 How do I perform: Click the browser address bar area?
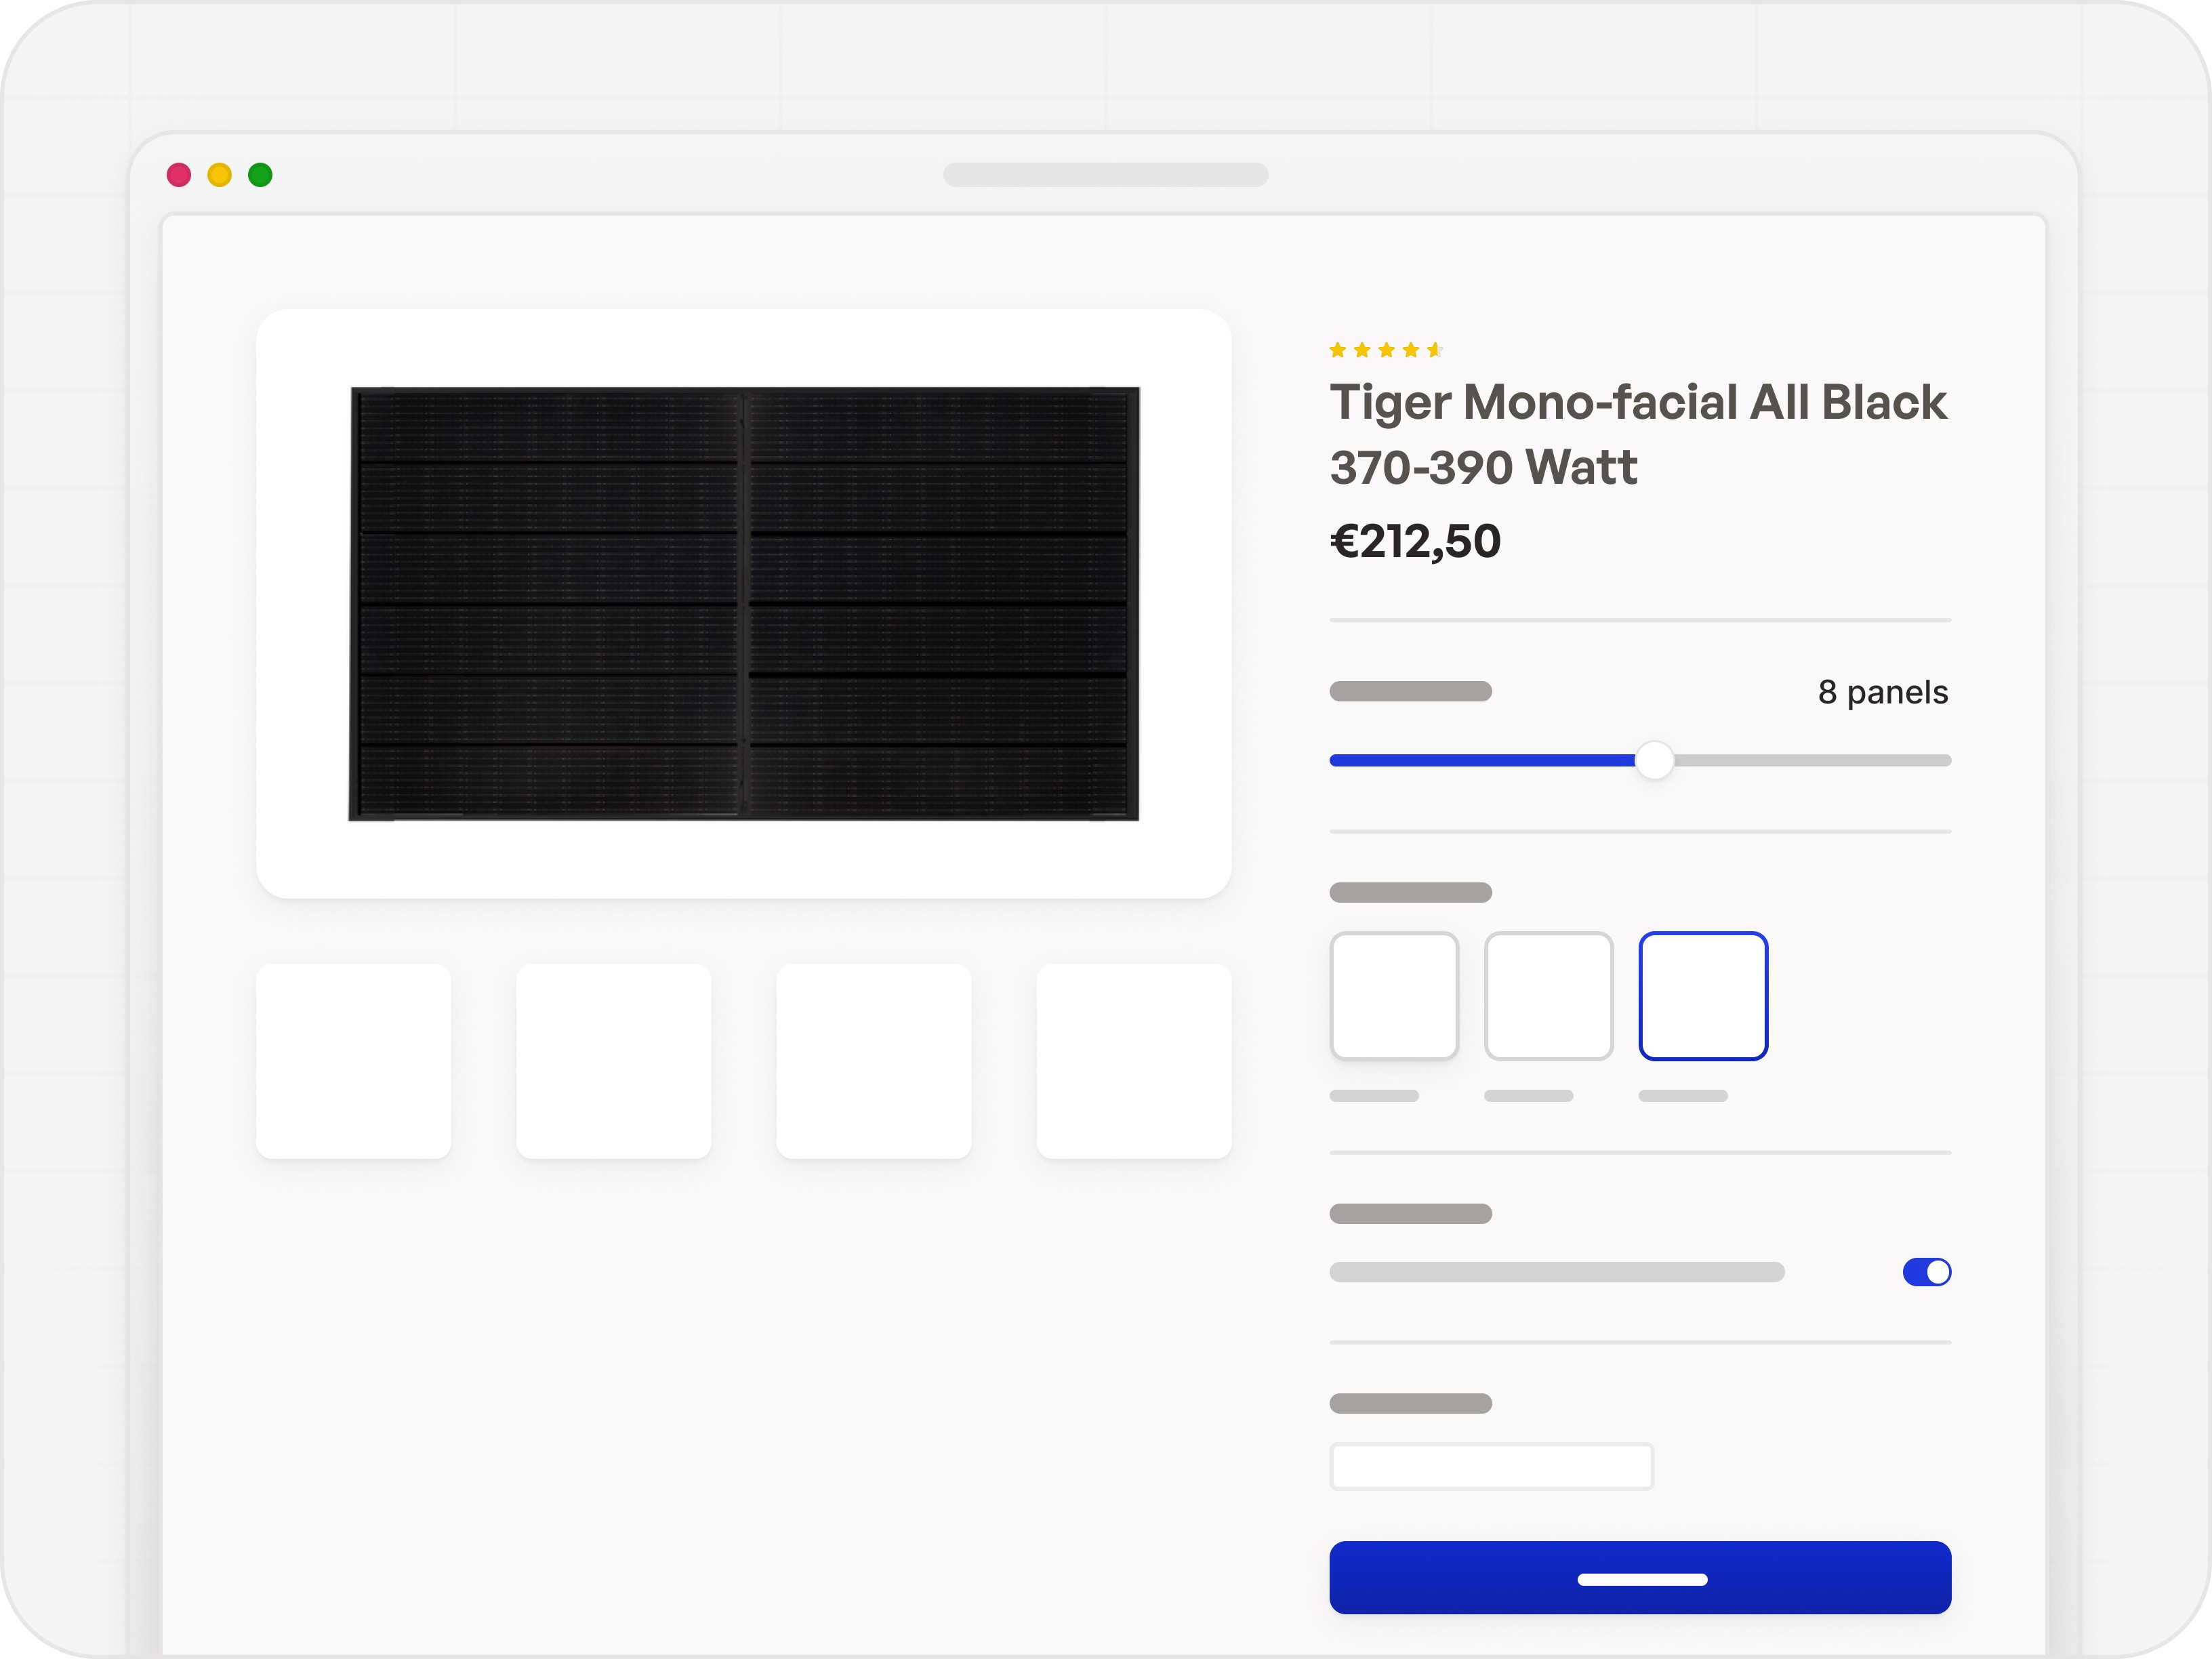[x=1105, y=175]
